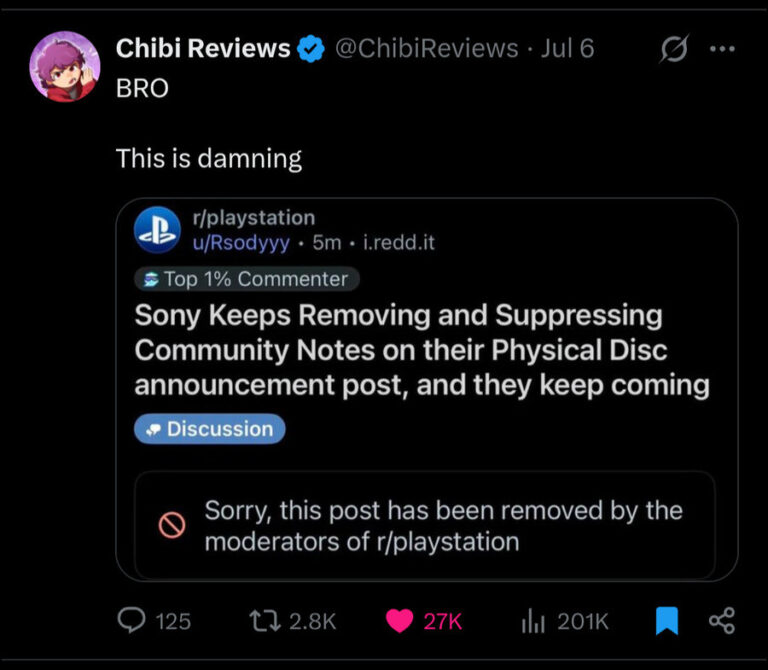The width and height of the screenshot is (768, 670).
Task: Click the Chibi Reviews display name
Action: point(203,48)
